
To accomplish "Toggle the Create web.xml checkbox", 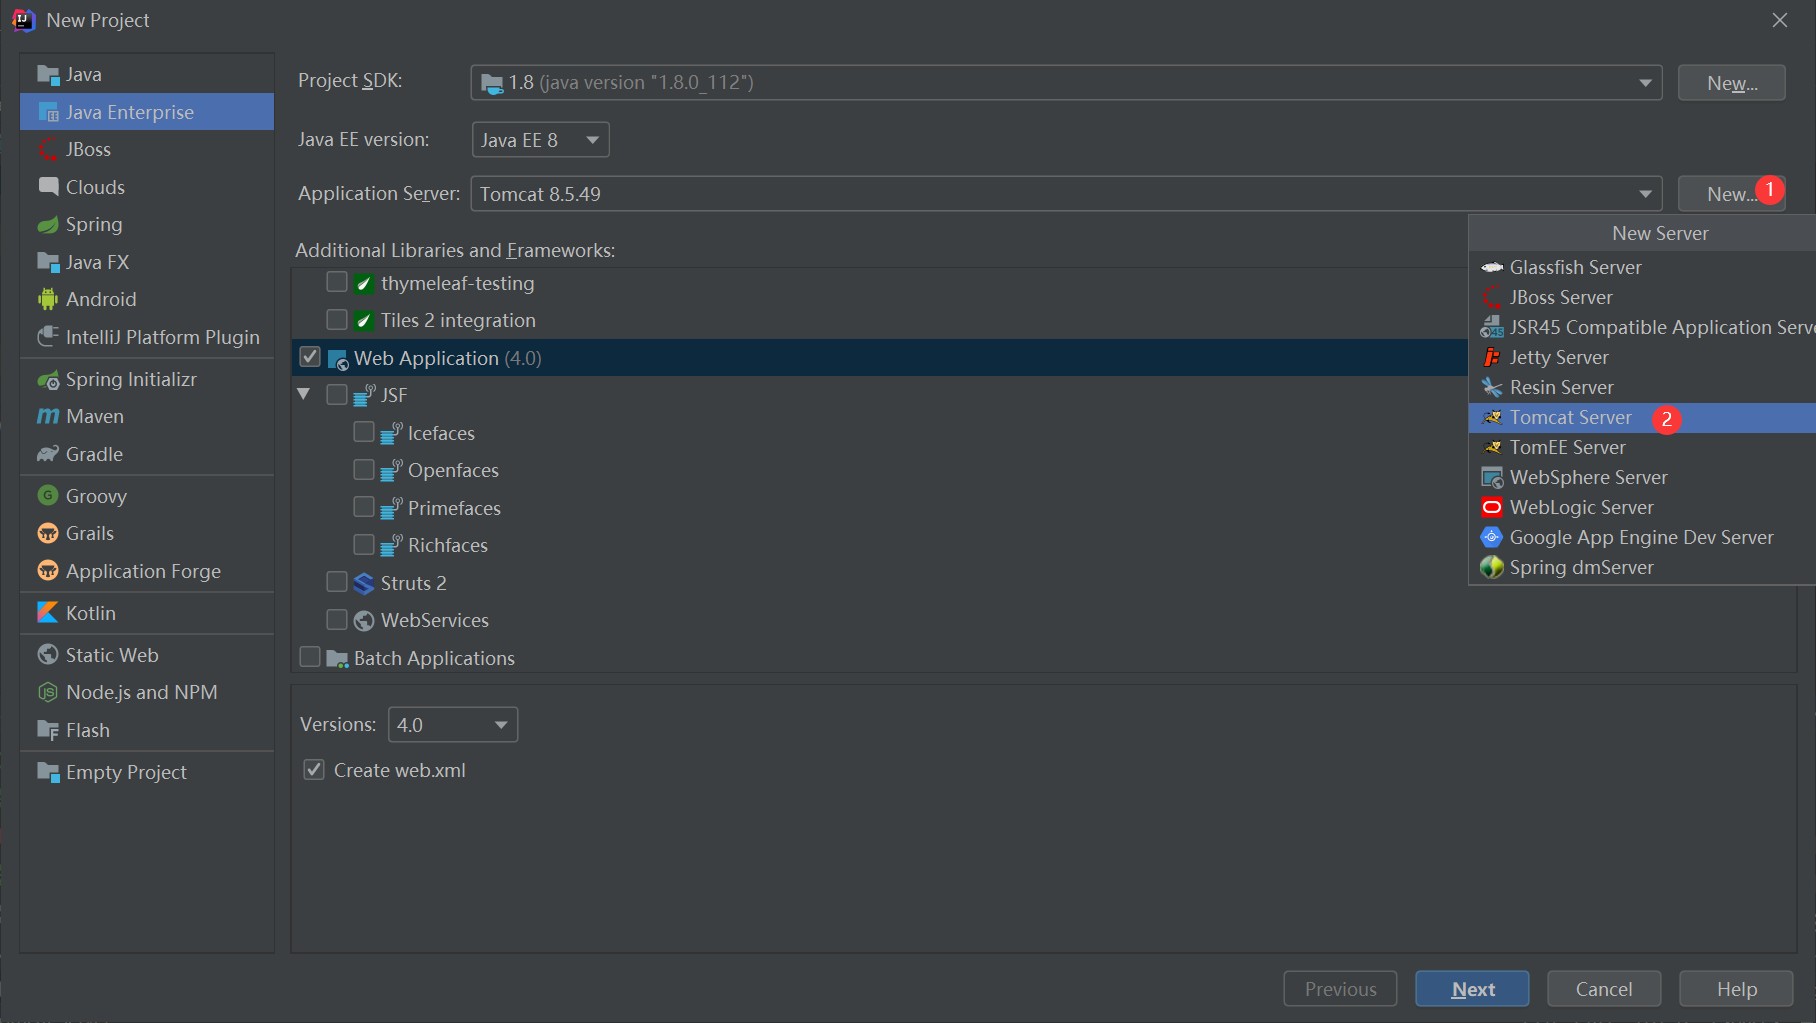I will pos(314,770).
